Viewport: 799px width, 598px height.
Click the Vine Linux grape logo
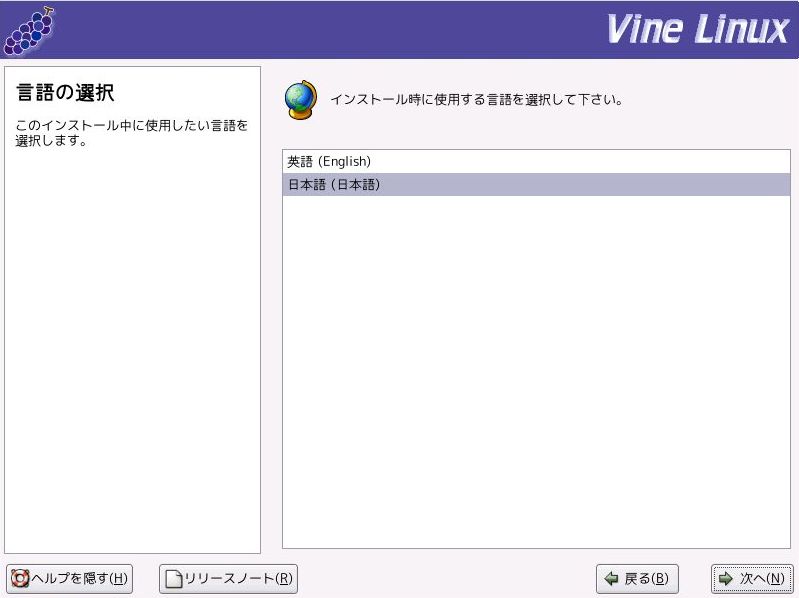(x=29, y=31)
